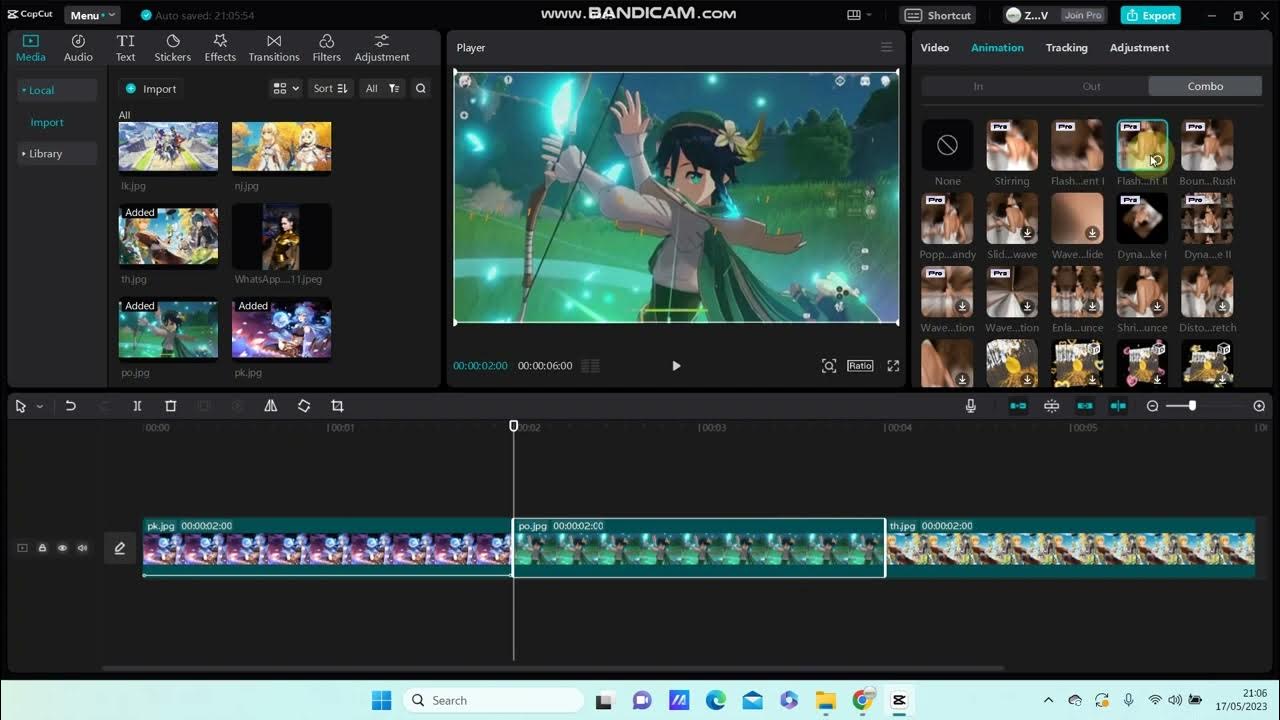Choose the Select pointer tool
1280x720 pixels.
point(21,406)
